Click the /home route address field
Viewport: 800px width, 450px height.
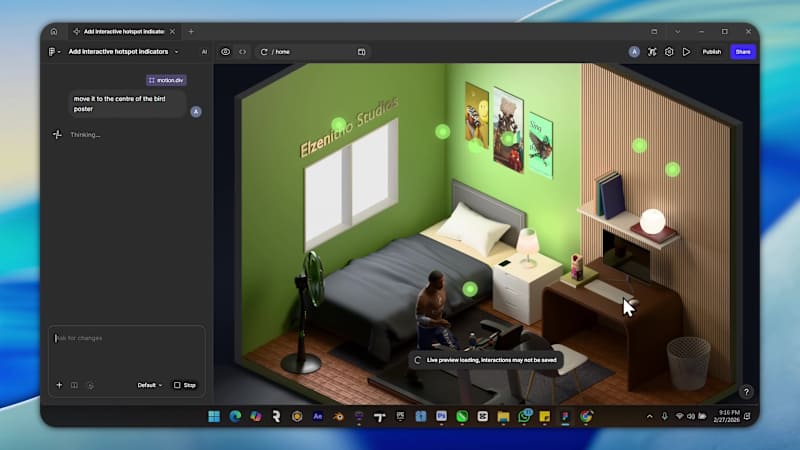click(x=311, y=52)
